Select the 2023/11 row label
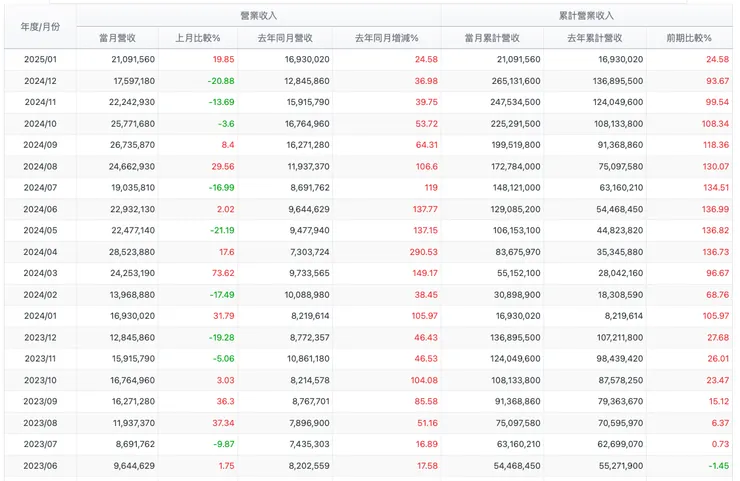 40,359
